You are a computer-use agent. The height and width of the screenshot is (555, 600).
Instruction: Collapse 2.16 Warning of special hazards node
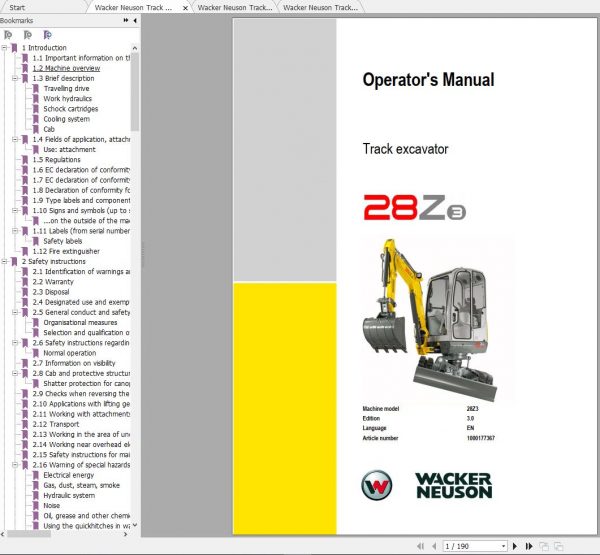click(x=15, y=465)
